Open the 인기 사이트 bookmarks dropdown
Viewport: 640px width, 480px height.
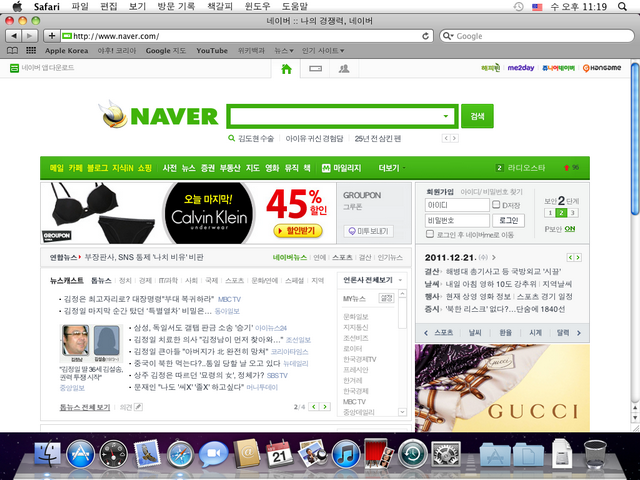323,51
